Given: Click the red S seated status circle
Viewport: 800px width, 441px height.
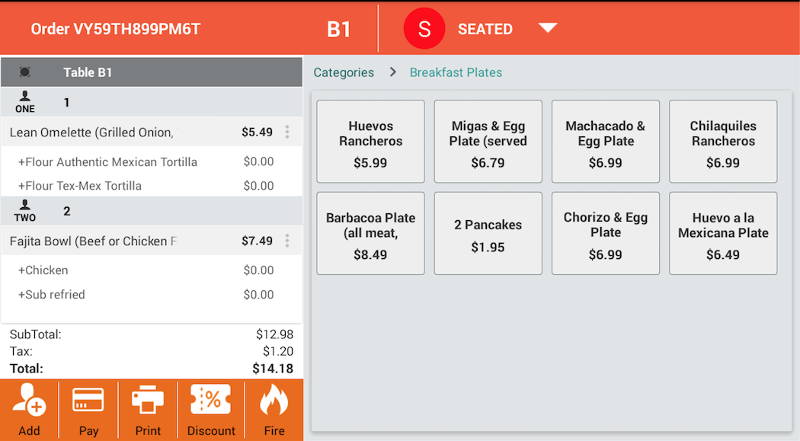Looking at the screenshot, I should click(x=424, y=29).
